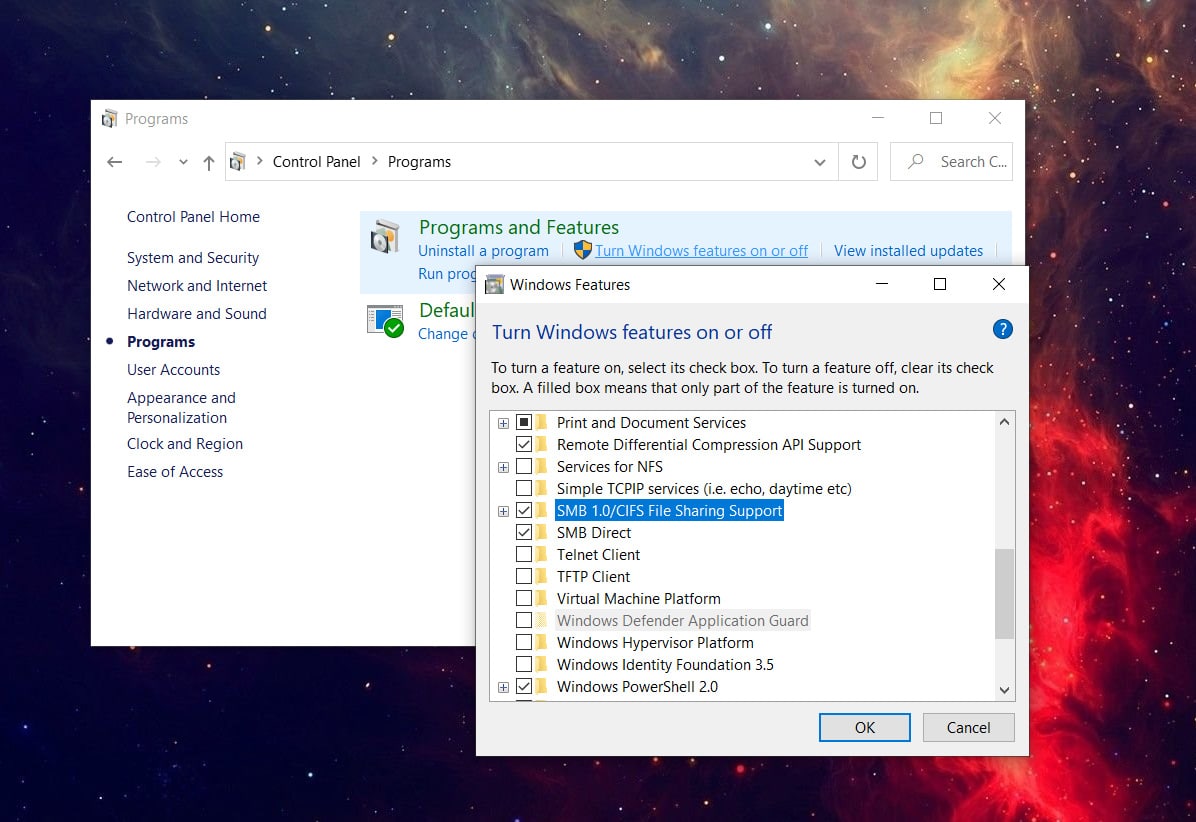Open Appearance and Personalization category
The height and width of the screenshot is (822, 1196).
182,408
